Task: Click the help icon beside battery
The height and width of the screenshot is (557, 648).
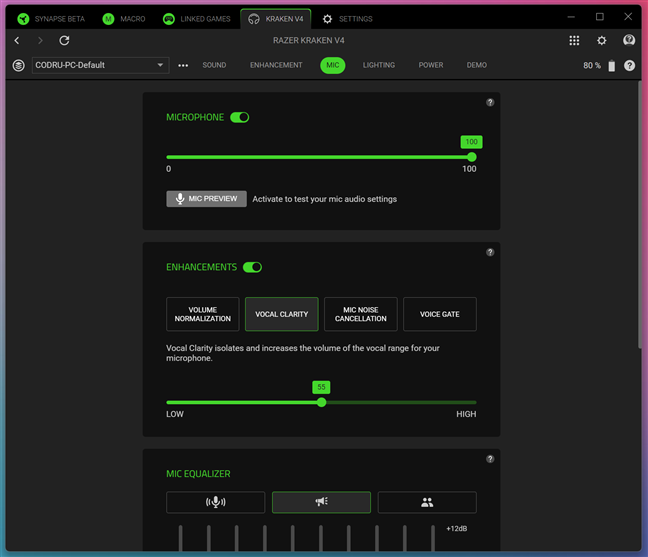Action: point(629,66)
